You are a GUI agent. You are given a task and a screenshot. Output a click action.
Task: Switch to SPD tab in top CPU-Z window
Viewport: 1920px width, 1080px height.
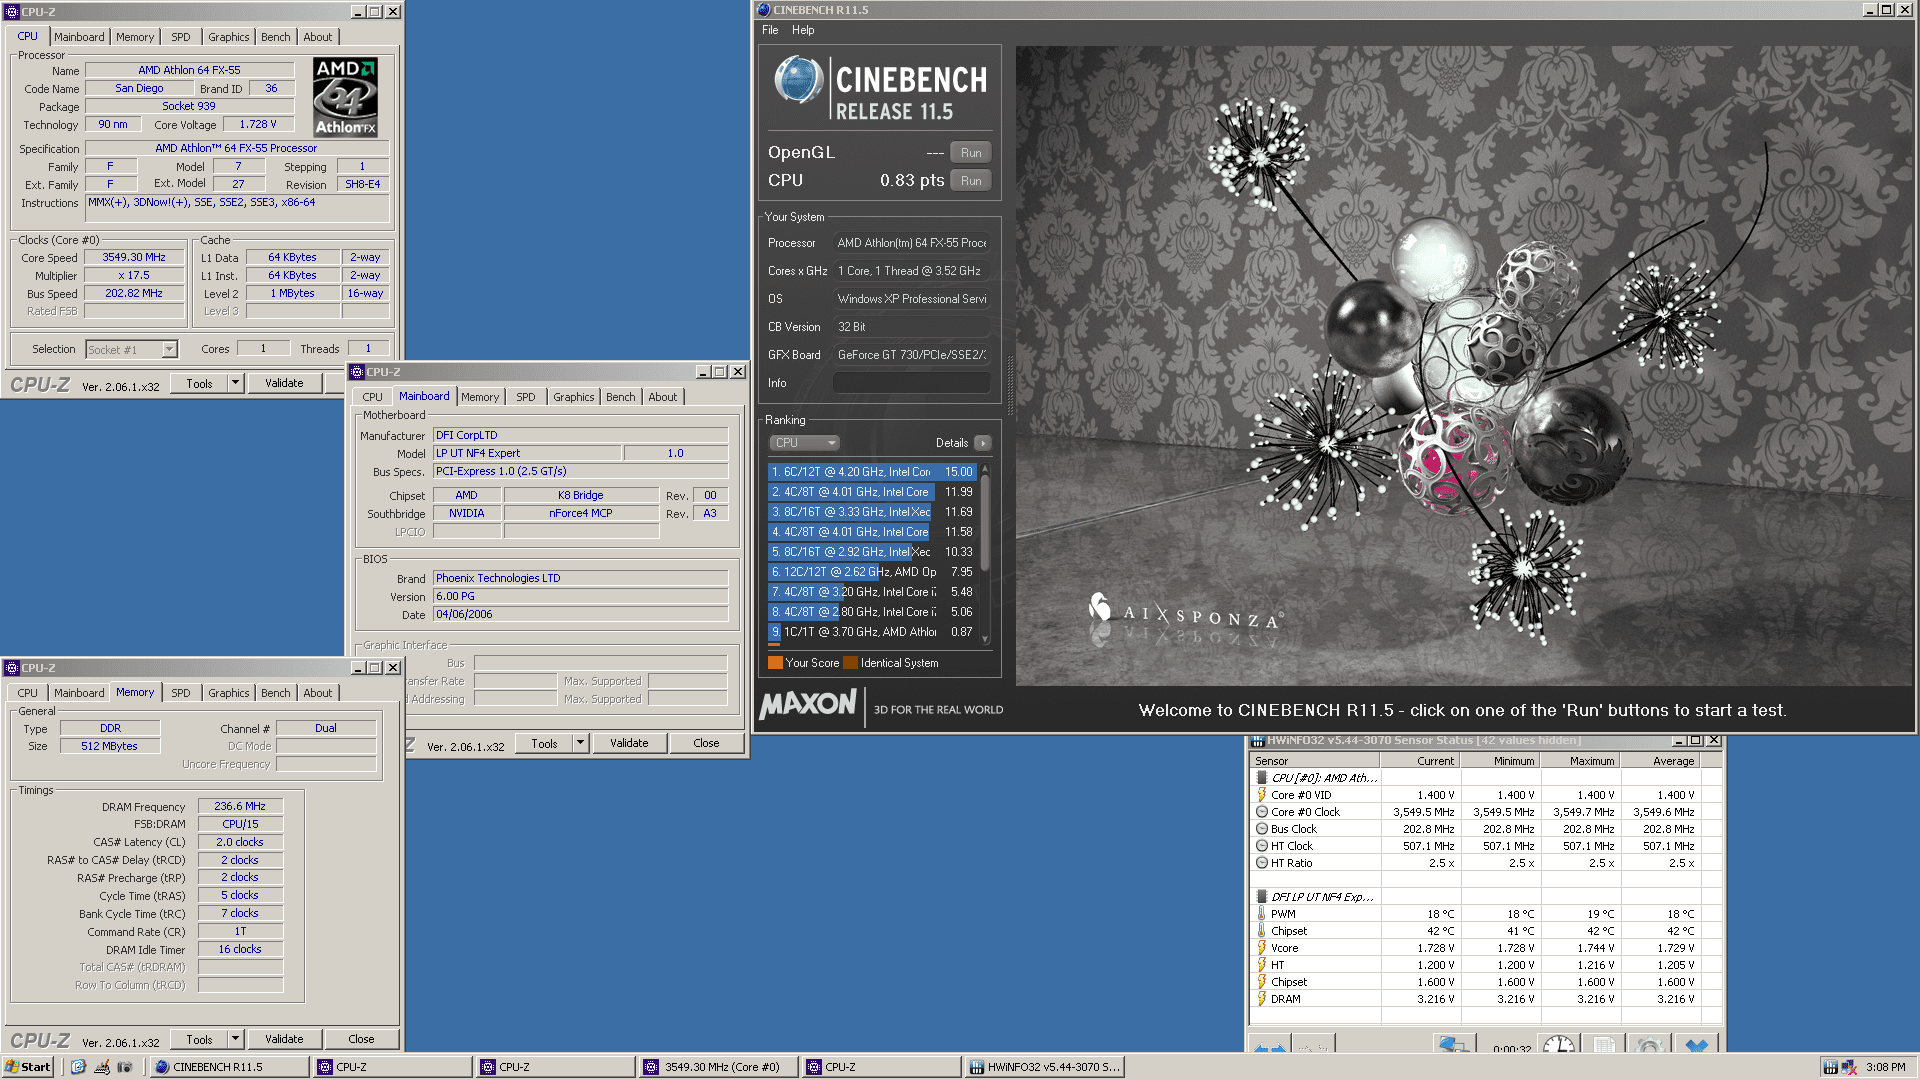180,37
